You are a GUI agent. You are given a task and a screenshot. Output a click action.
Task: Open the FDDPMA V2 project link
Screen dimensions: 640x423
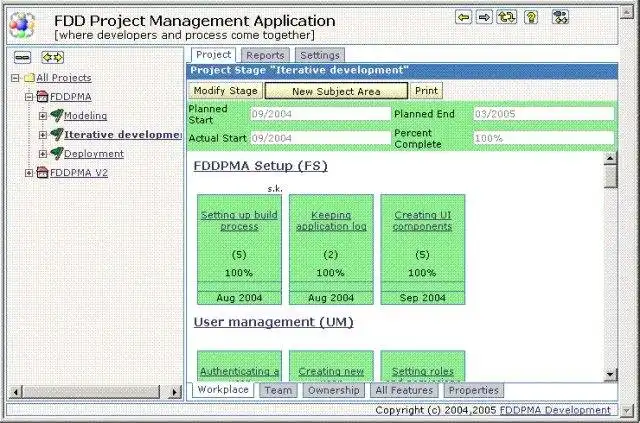(79, 173)
